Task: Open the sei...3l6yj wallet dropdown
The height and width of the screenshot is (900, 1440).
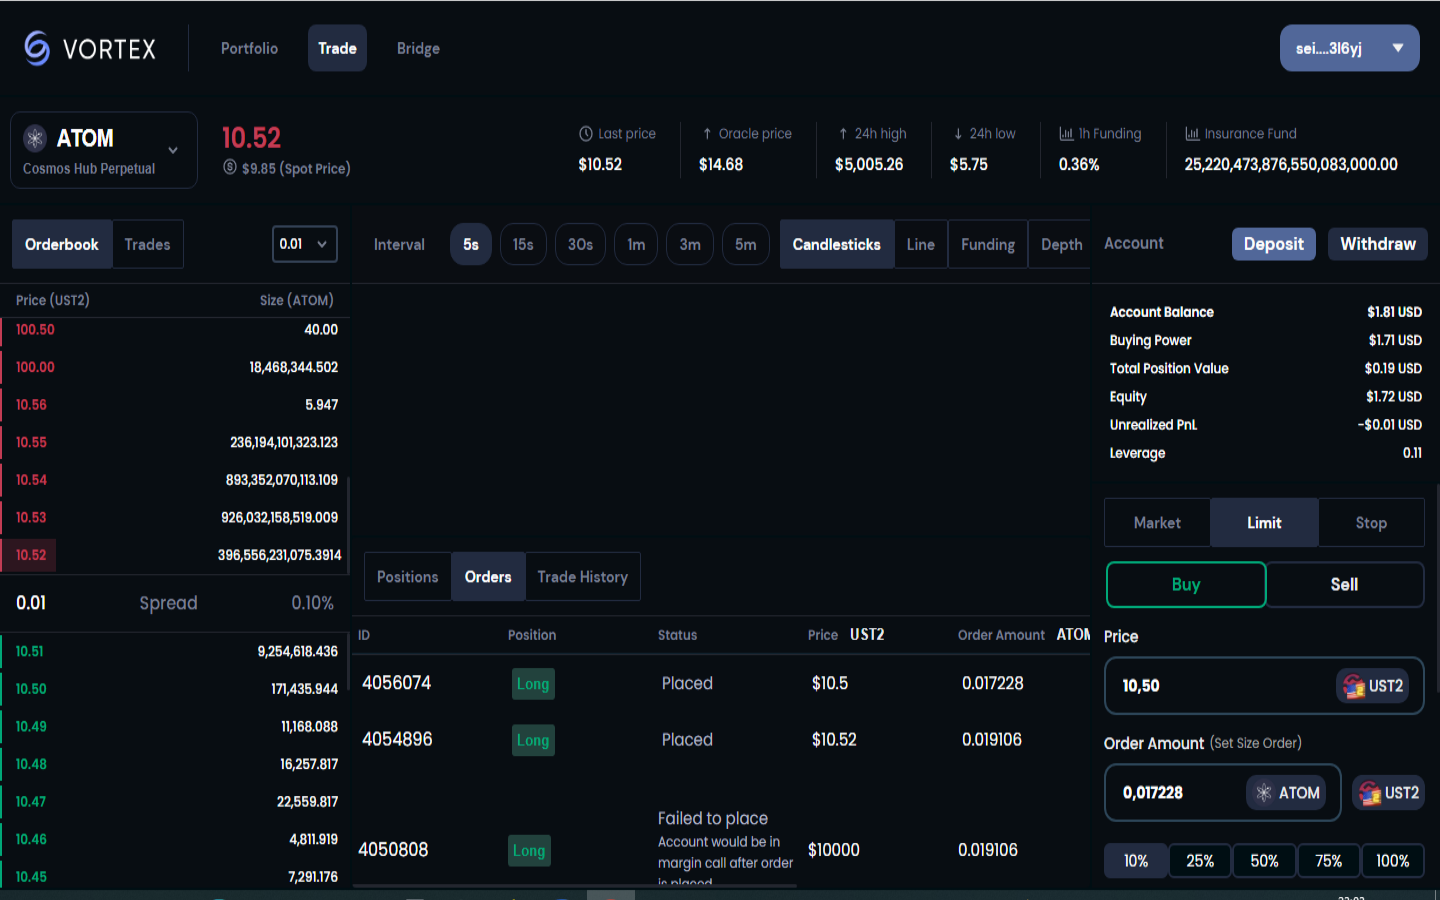Action: [1349, 48]
